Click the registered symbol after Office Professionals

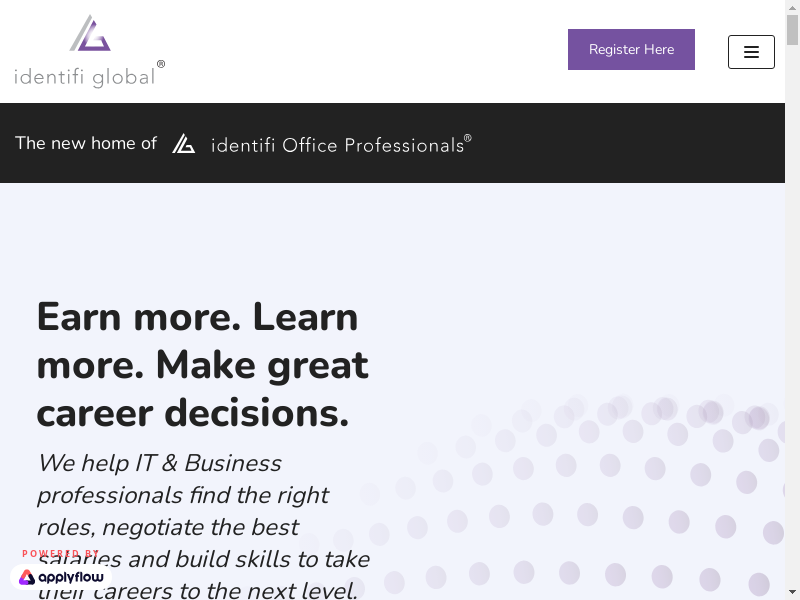467,138
